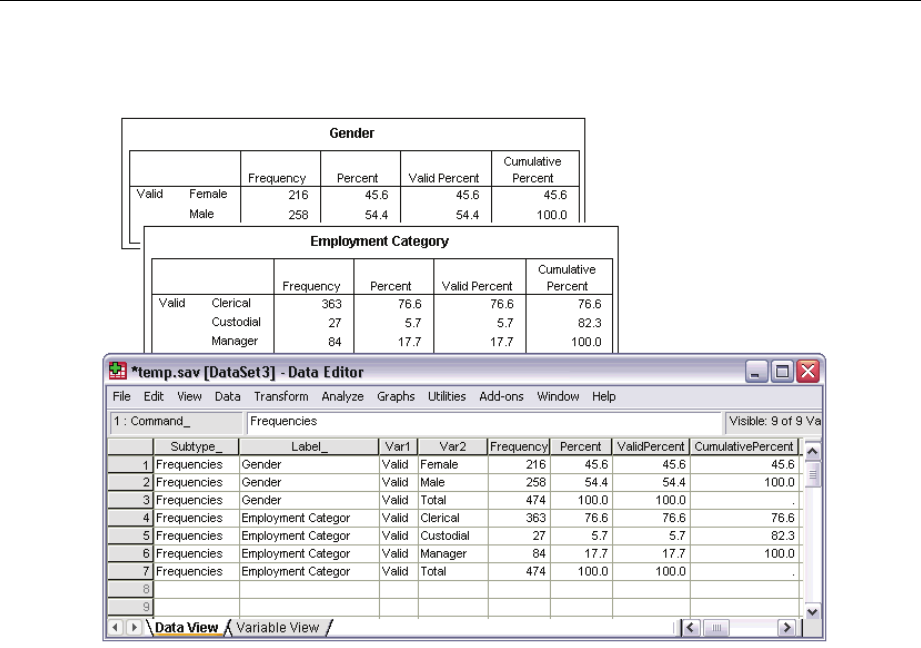The width and height of the screenshot is (921, 648).
Task: Click the cell value field showing Frequencies
Action: click(484, 422)
